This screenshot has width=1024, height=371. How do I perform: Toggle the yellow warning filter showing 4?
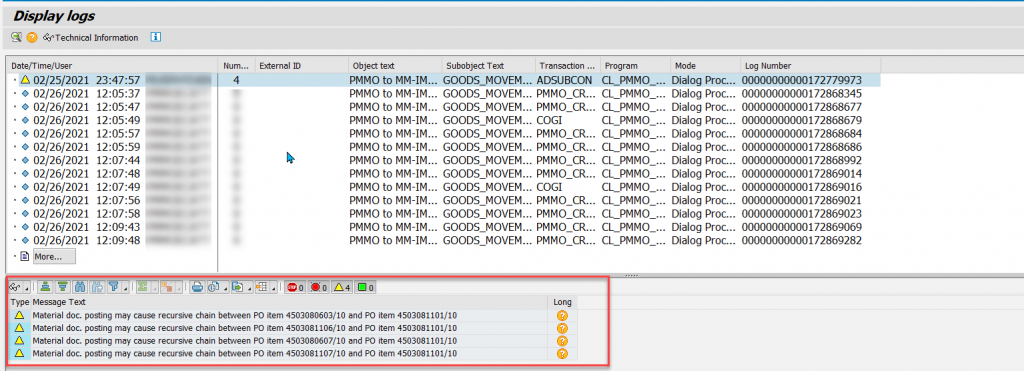[342, 287]
